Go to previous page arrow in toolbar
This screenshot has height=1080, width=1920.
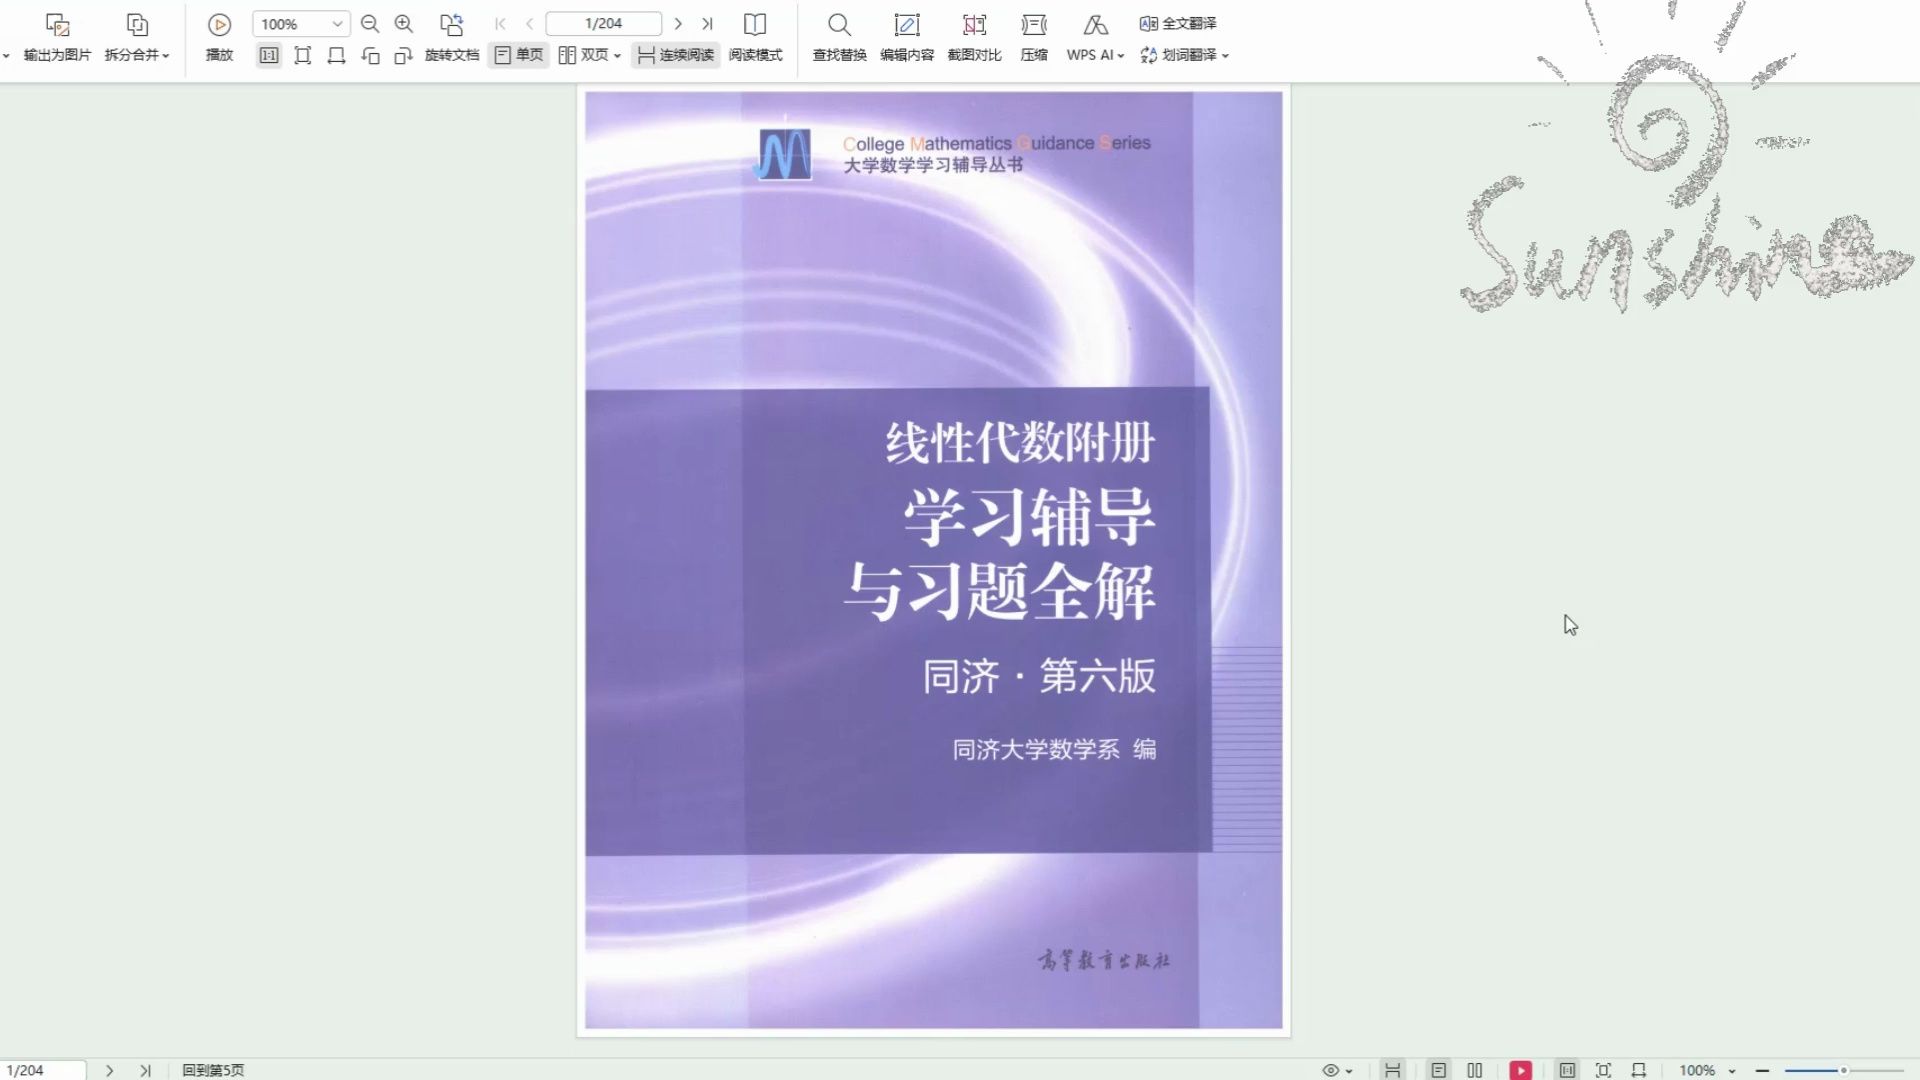point(530,24)
